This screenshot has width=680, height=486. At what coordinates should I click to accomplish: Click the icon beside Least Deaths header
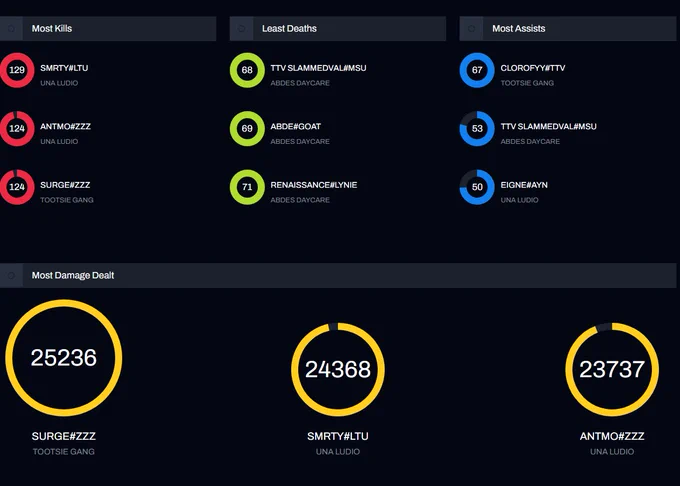[241, 29]
